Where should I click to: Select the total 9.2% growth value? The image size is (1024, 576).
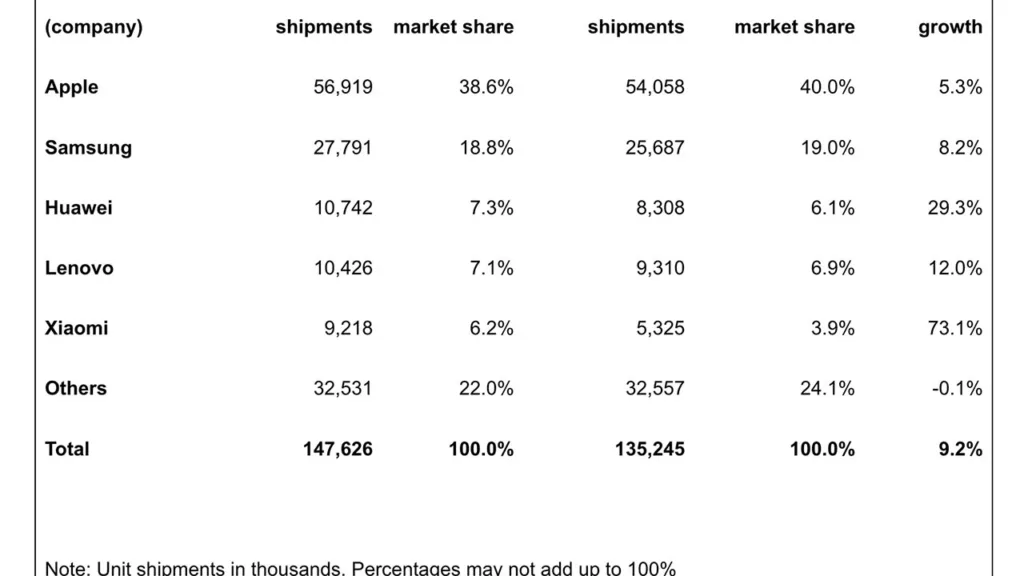[960, 449]
